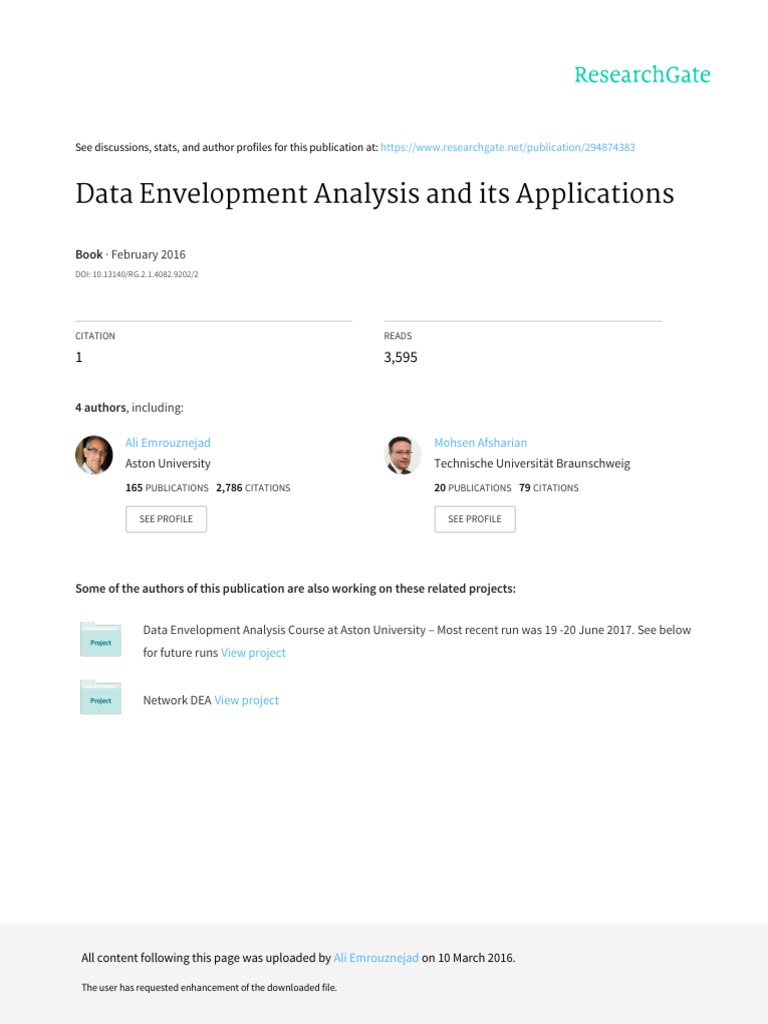768x1024 pixels.
Task: Click the 2,786 citations stat
Action: coord(253,488)
